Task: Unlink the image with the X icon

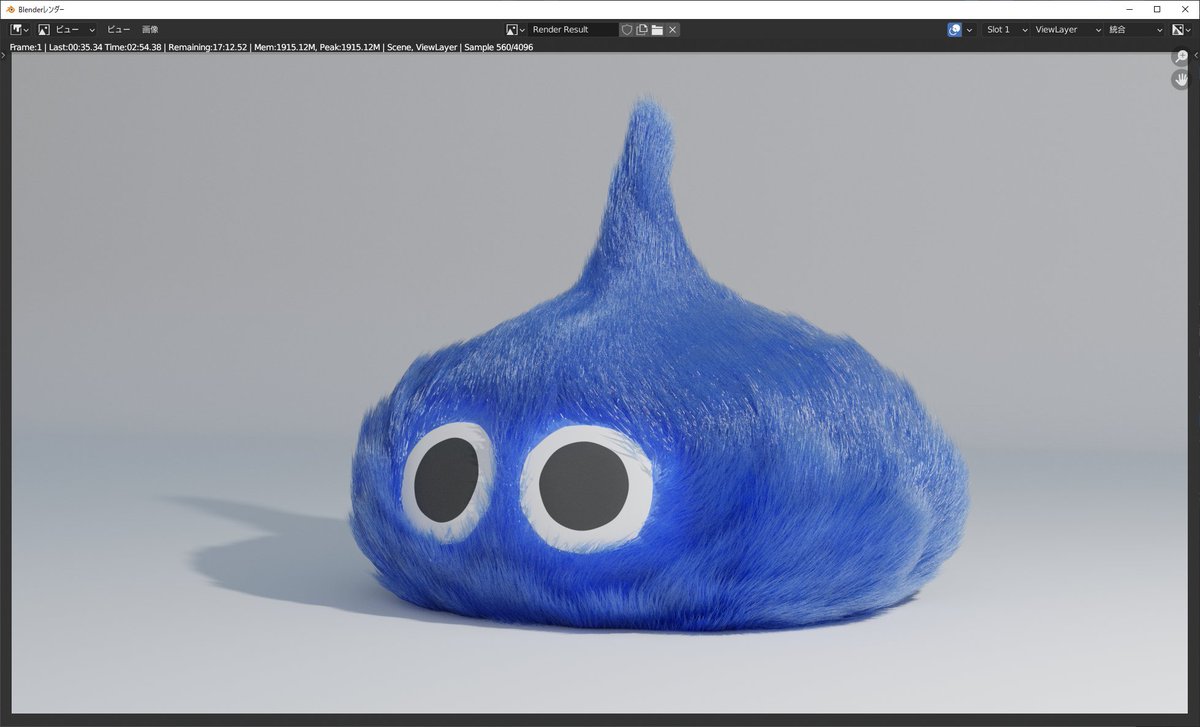Action: tap(673, 30)
